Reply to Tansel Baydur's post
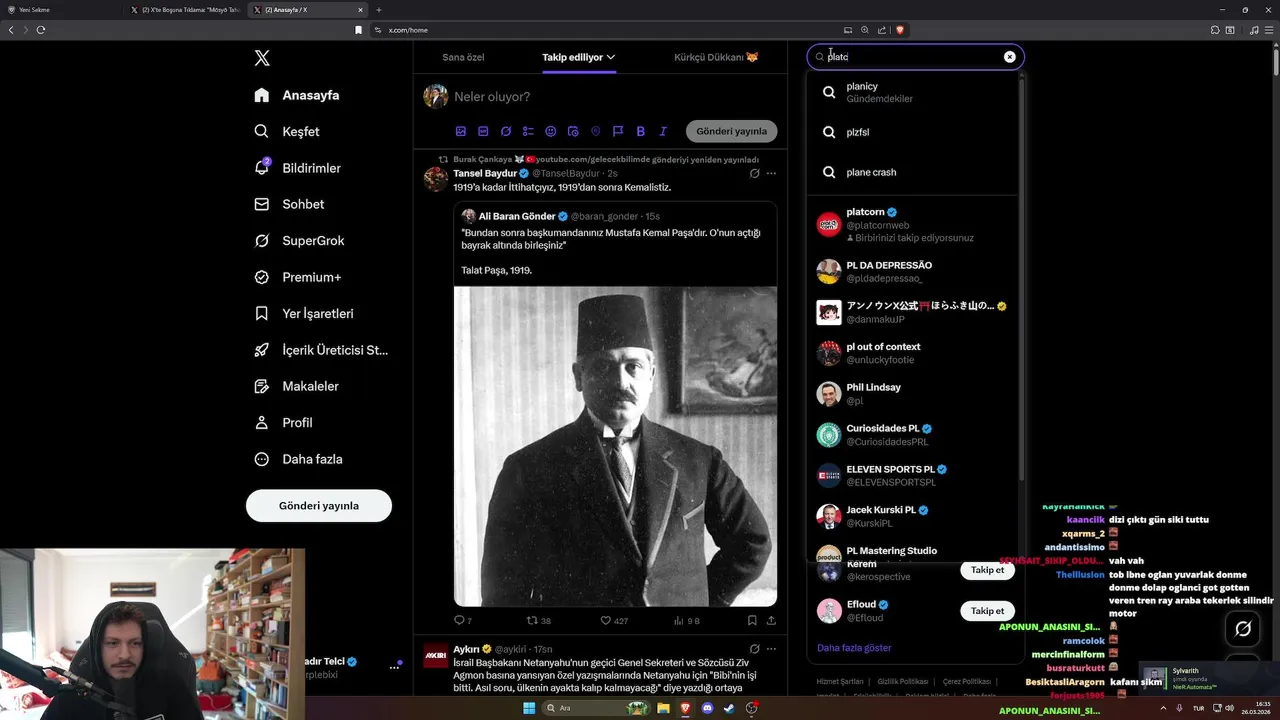The image size is (1280, 720). pos(462,620)
